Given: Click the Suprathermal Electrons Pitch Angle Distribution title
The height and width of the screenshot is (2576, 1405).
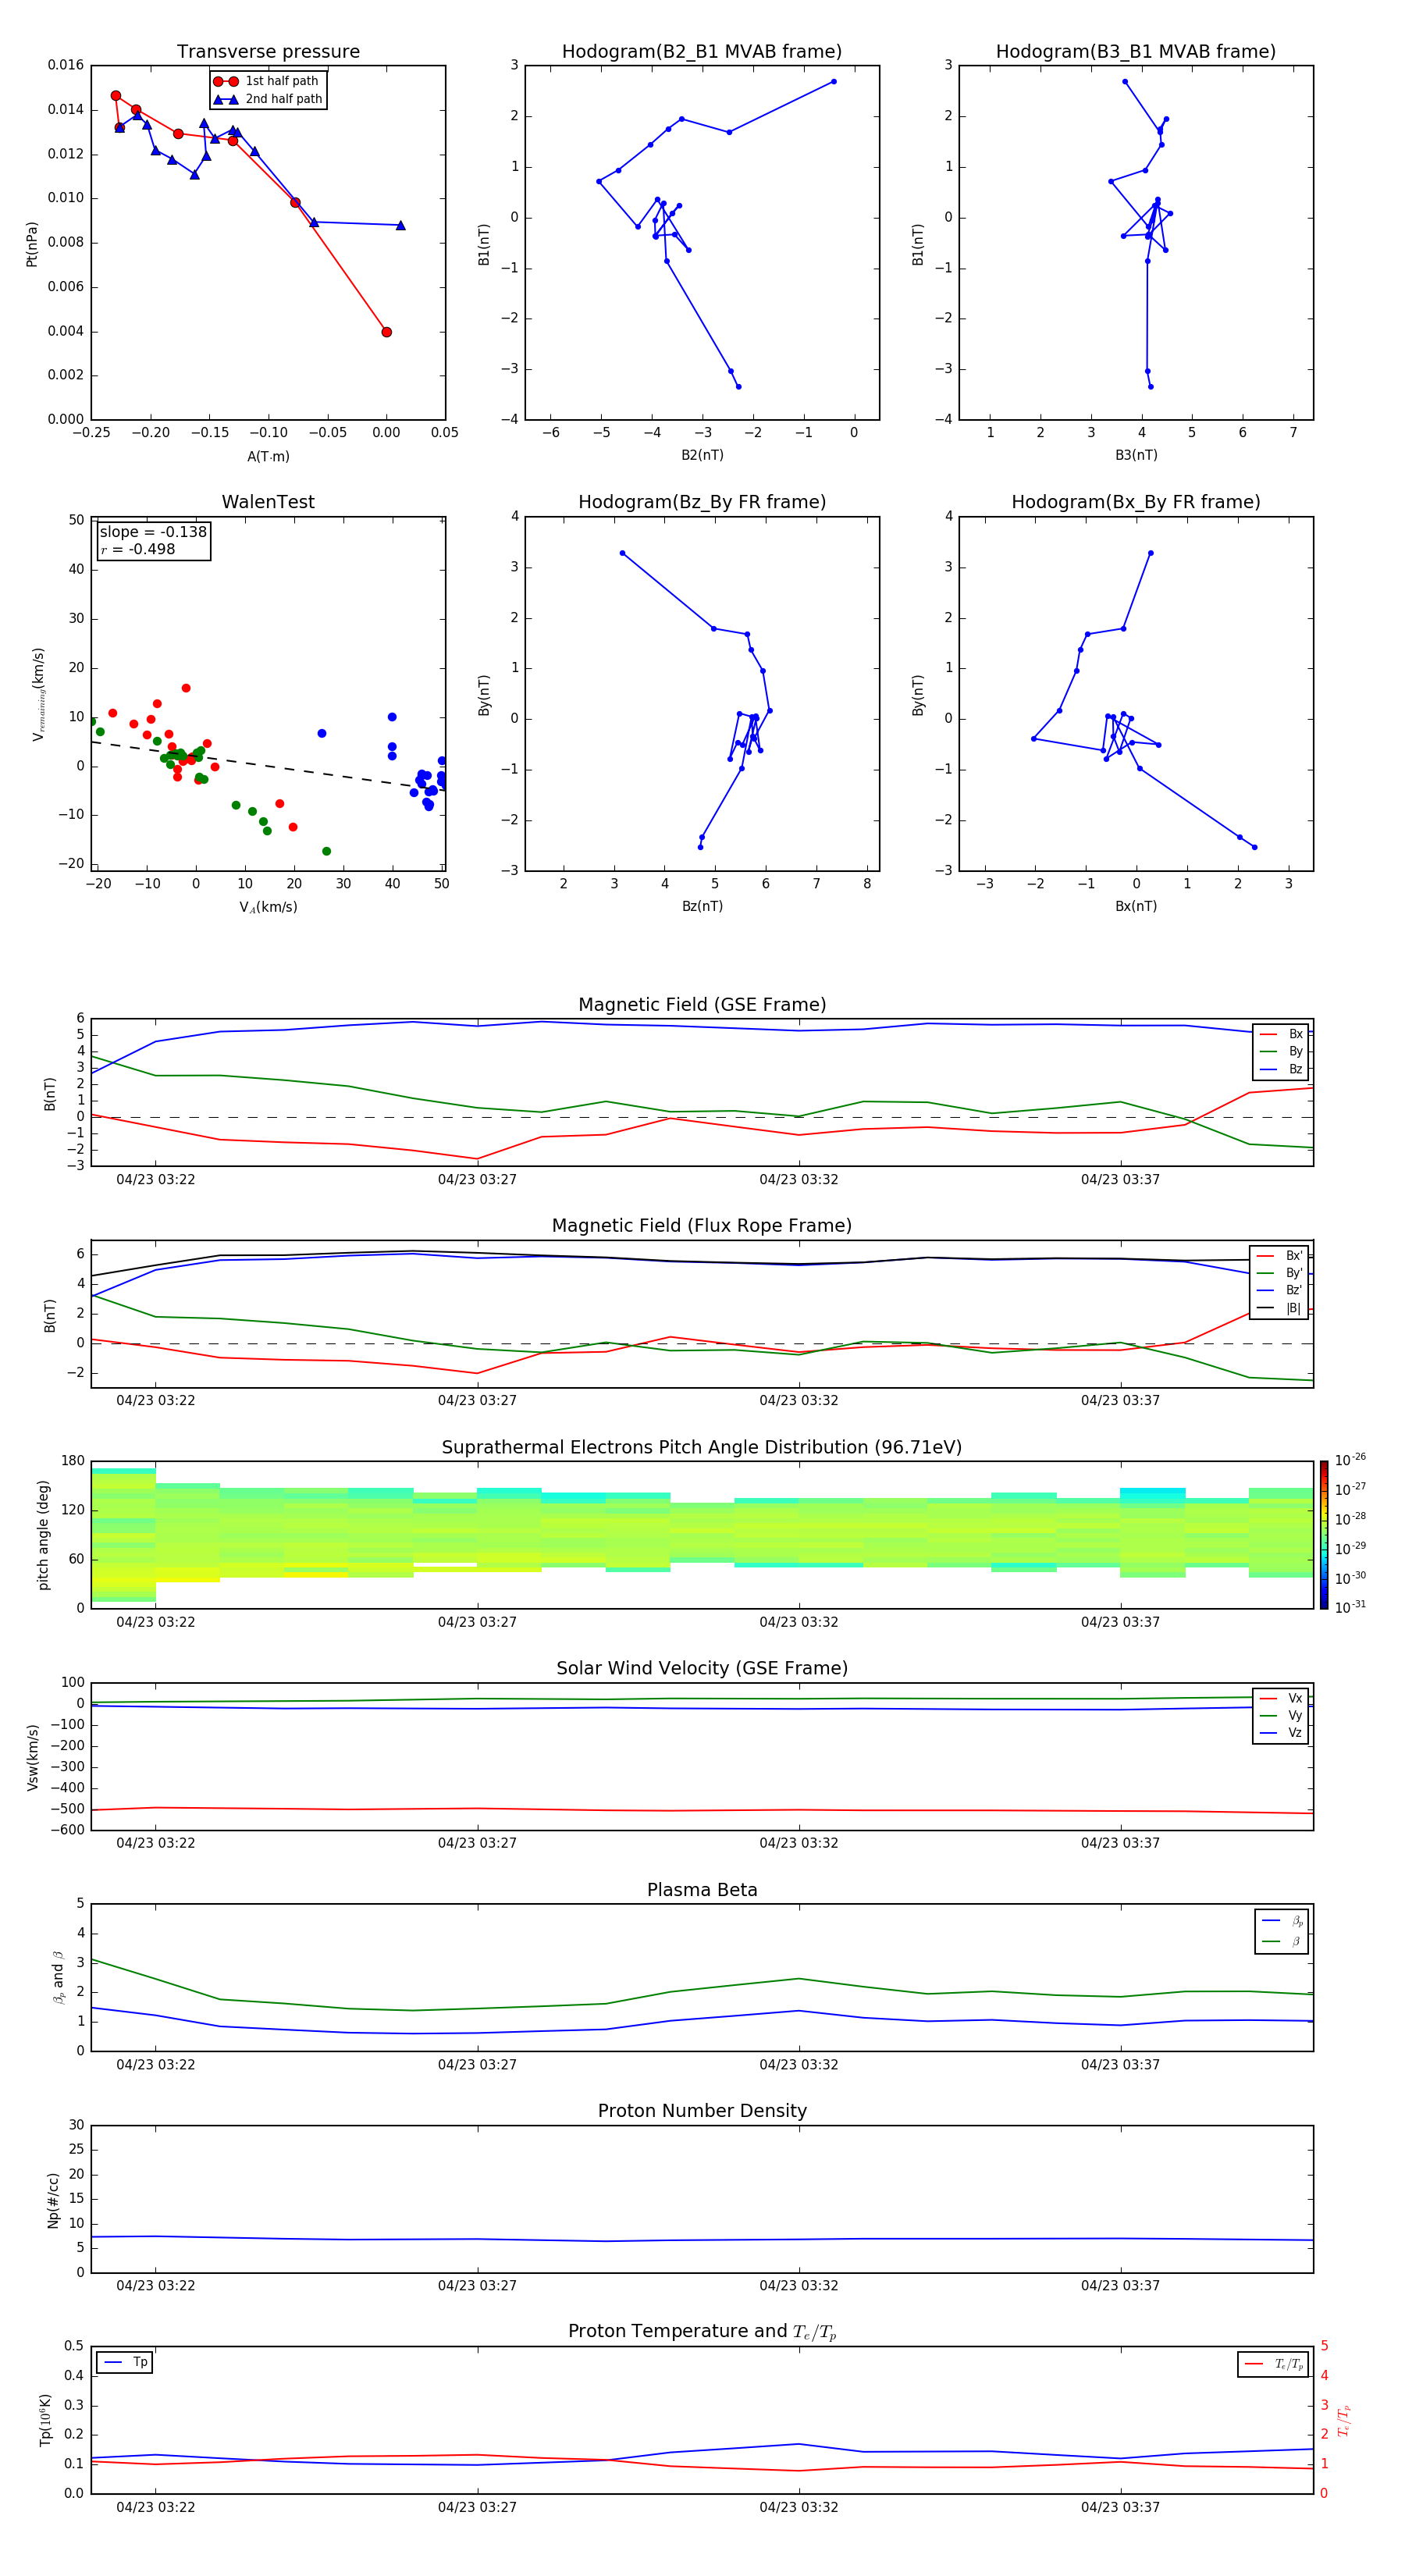Looking at the screenshot, I should 702,1447.
